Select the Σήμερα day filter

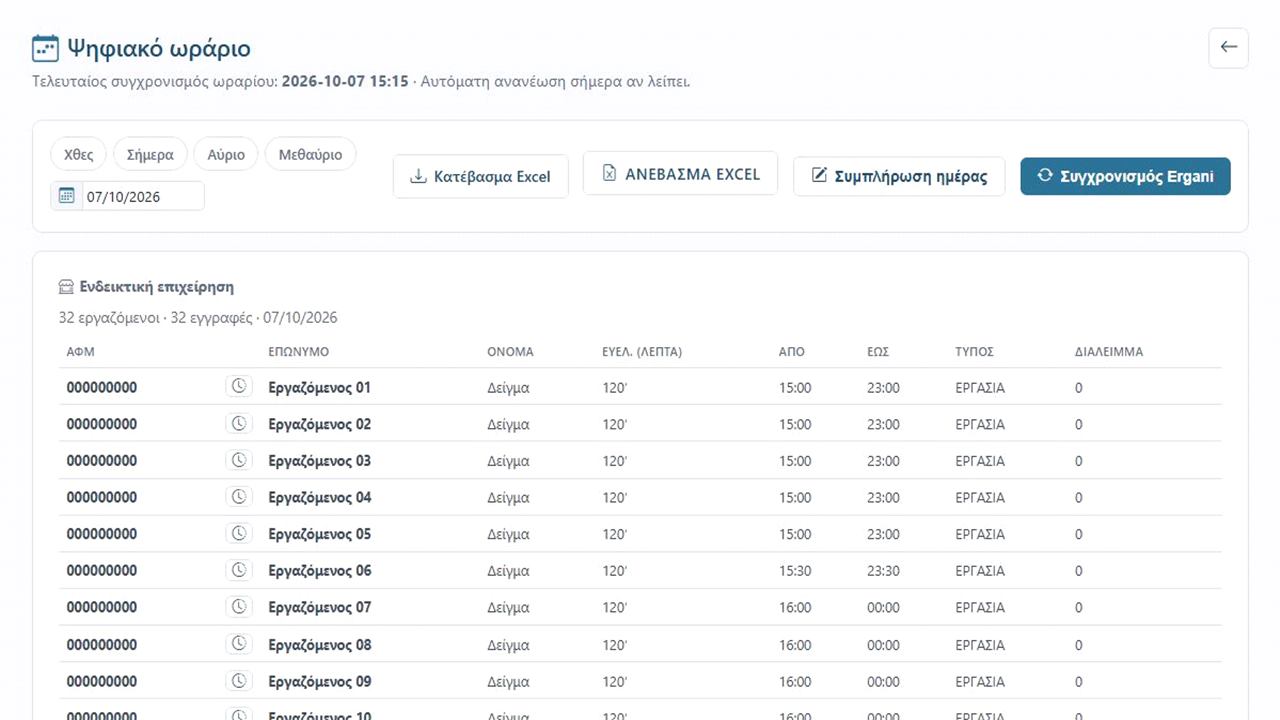click(150, 154)
